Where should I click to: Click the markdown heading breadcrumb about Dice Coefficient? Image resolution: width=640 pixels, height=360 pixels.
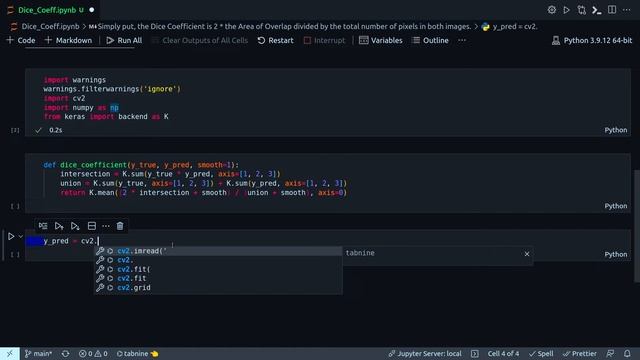280,27
